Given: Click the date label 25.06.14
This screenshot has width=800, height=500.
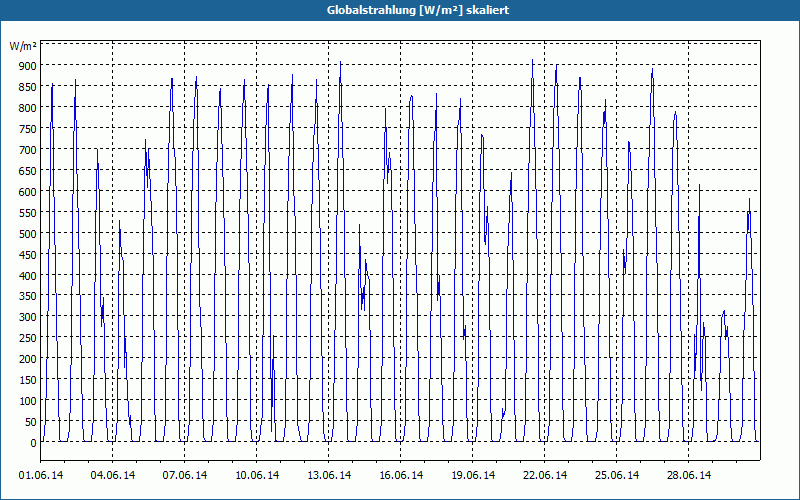Looking at the screenshot, I should pos(616,475).
